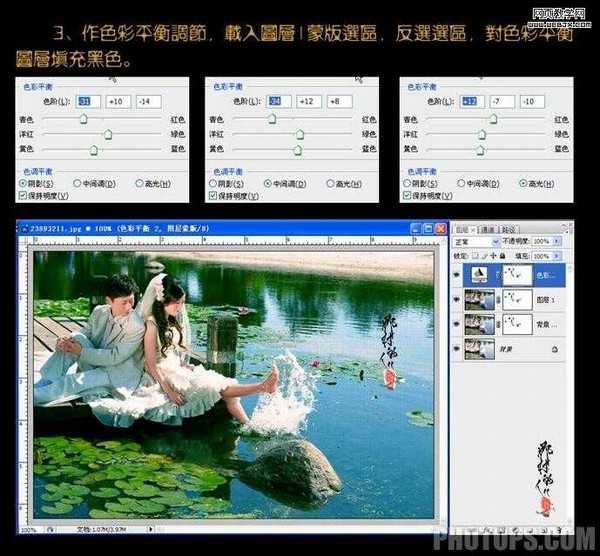Click the cyan-red slider in first dialog

(x=84, y=118)
